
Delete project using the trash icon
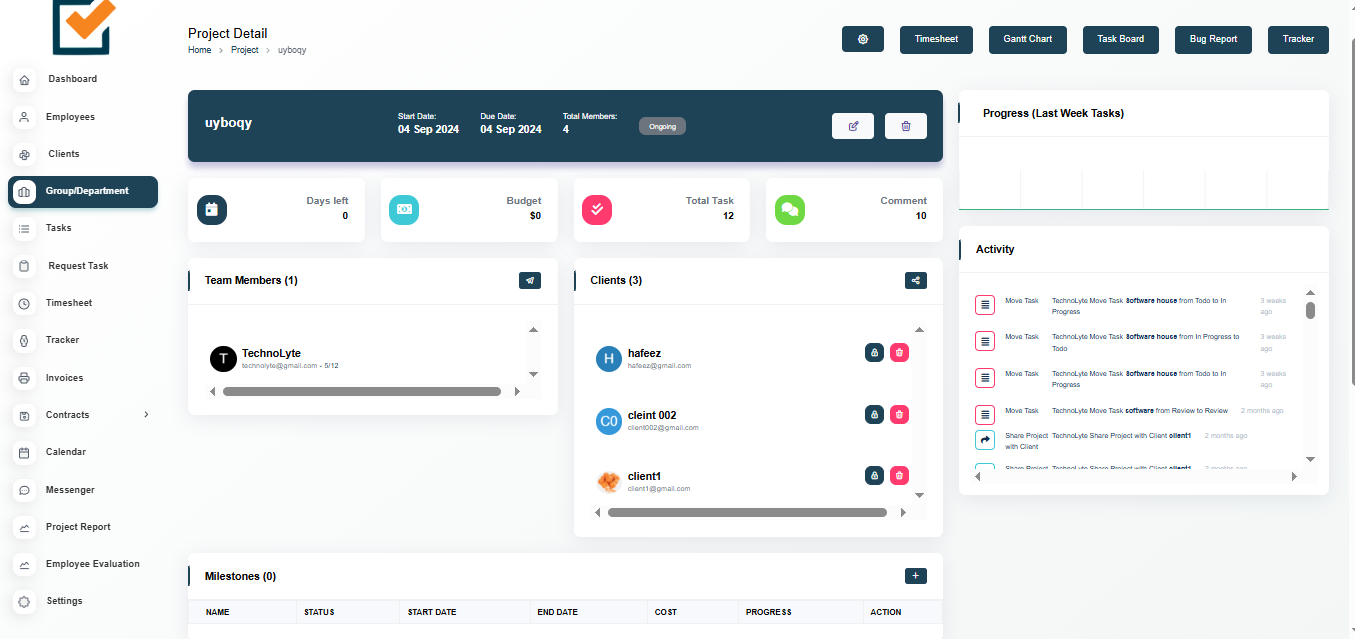click(x=906, y=126)
